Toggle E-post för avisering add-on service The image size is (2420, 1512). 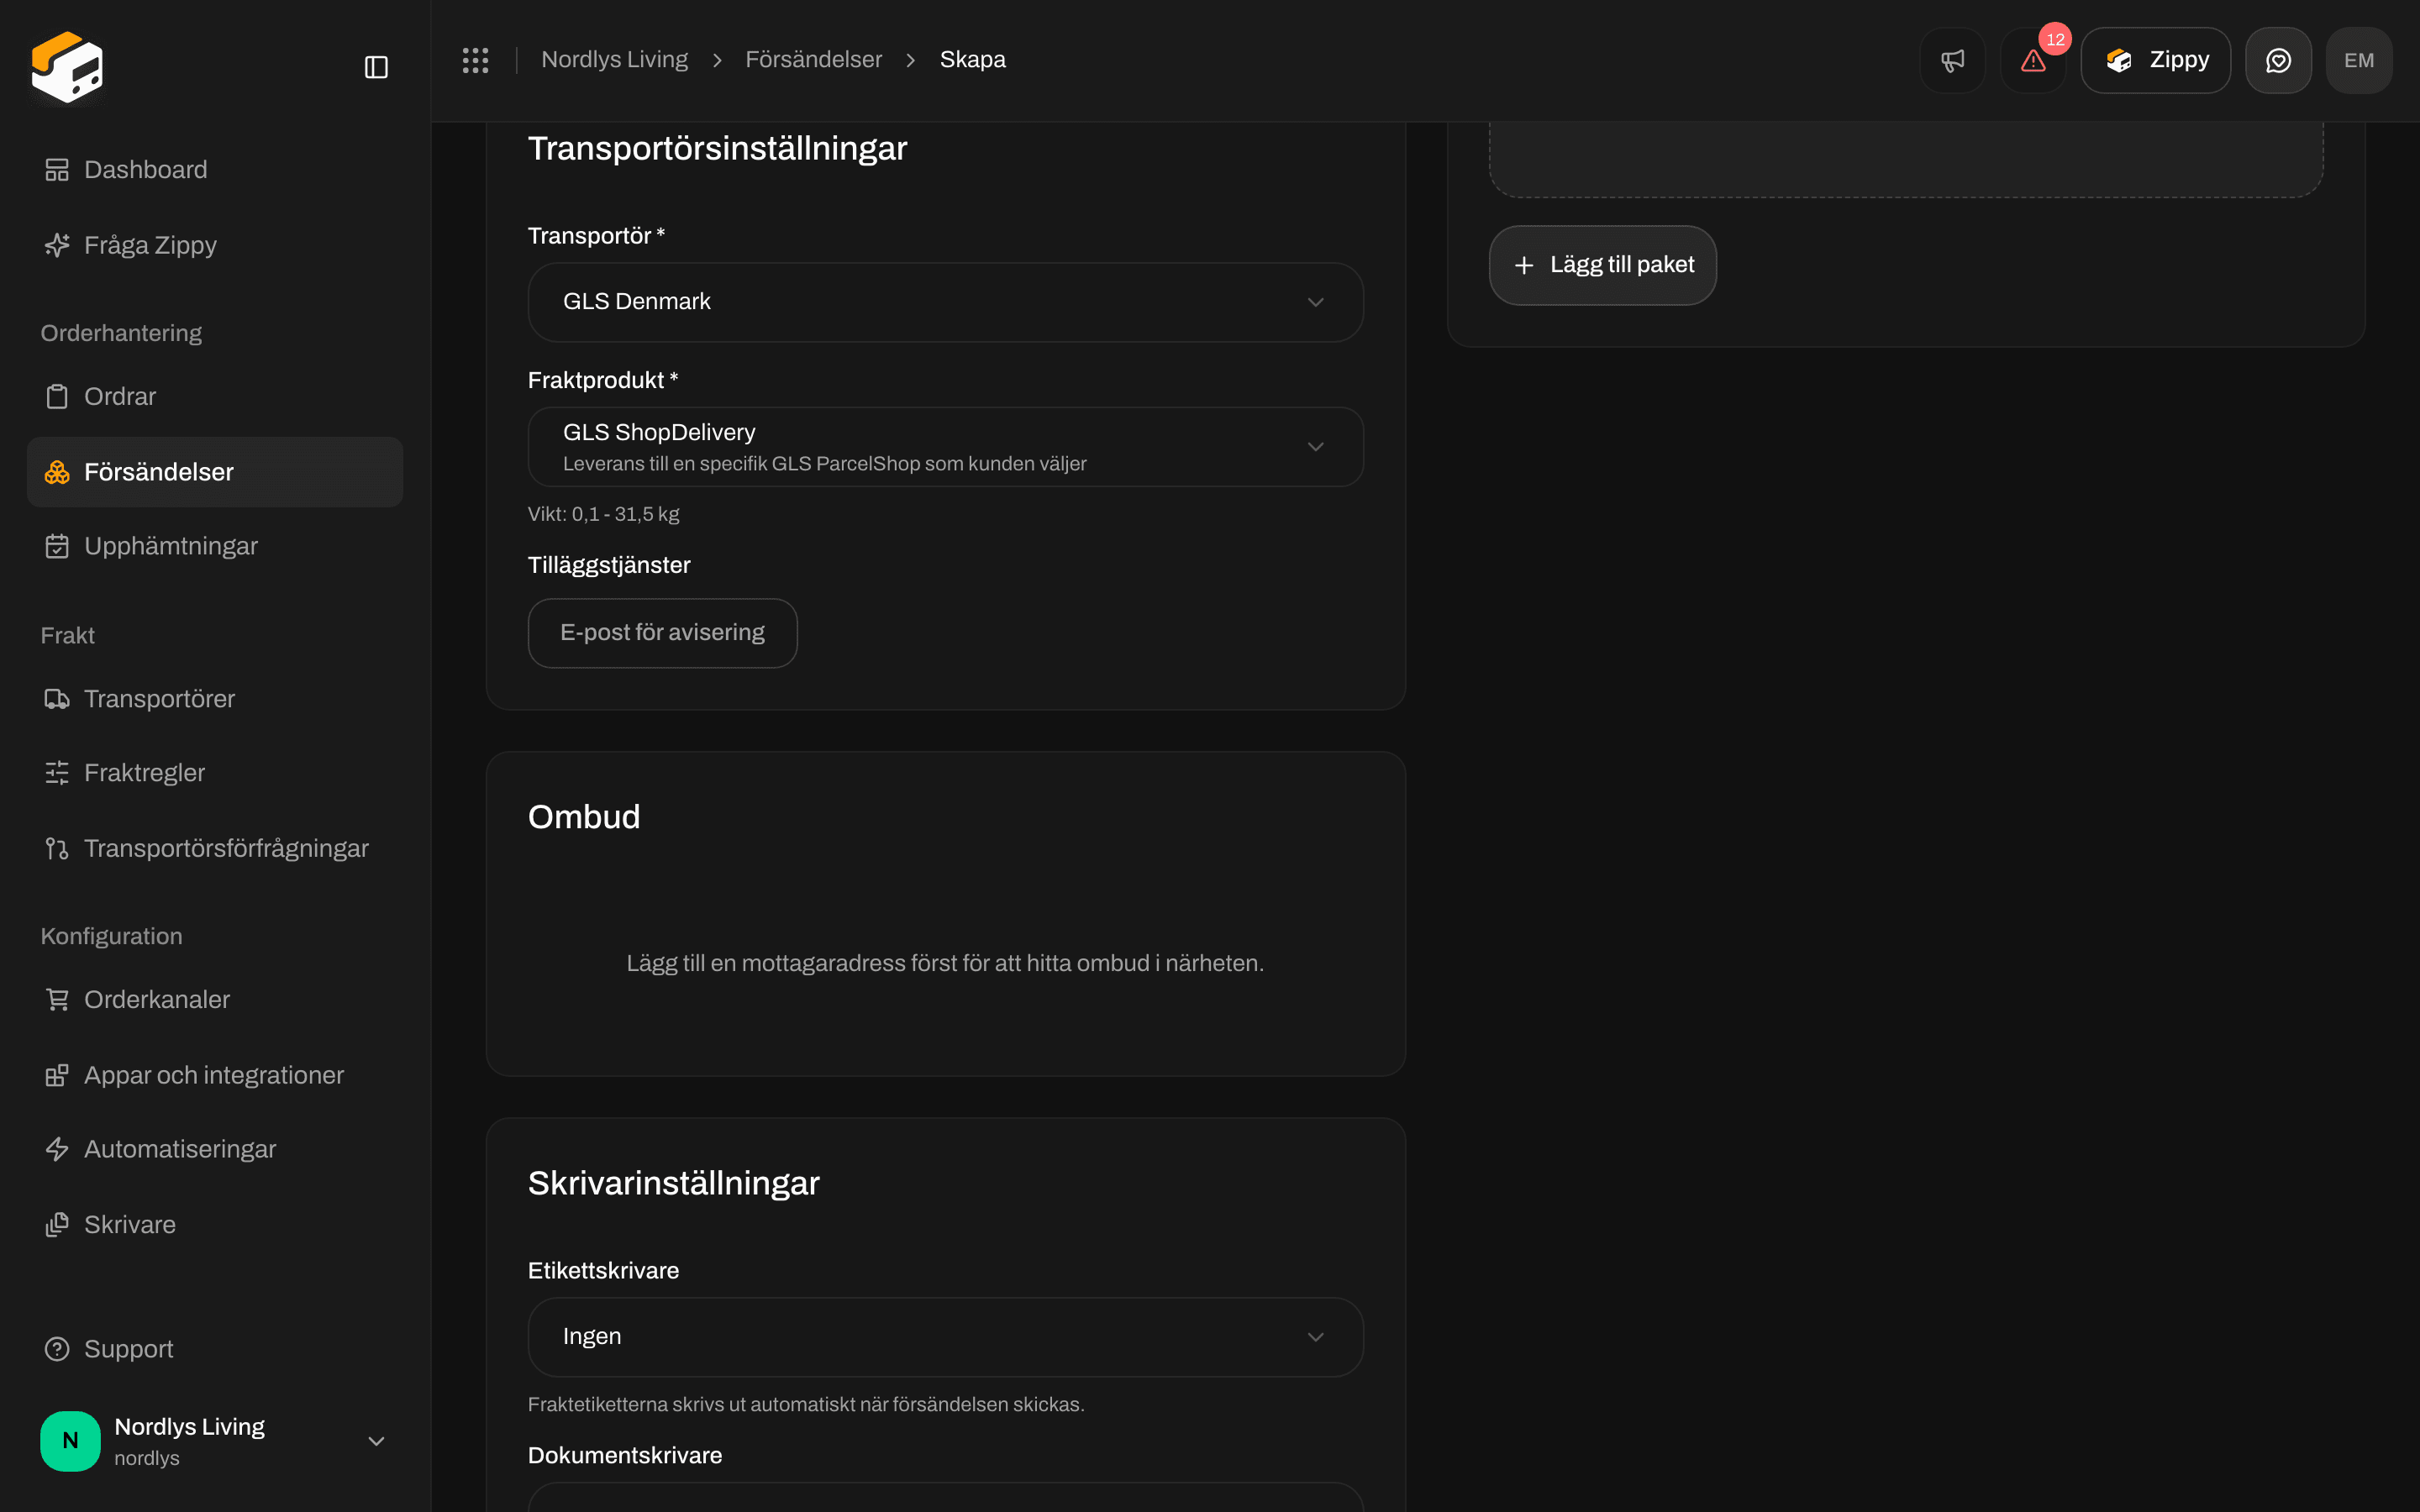(x=662, y=633)
